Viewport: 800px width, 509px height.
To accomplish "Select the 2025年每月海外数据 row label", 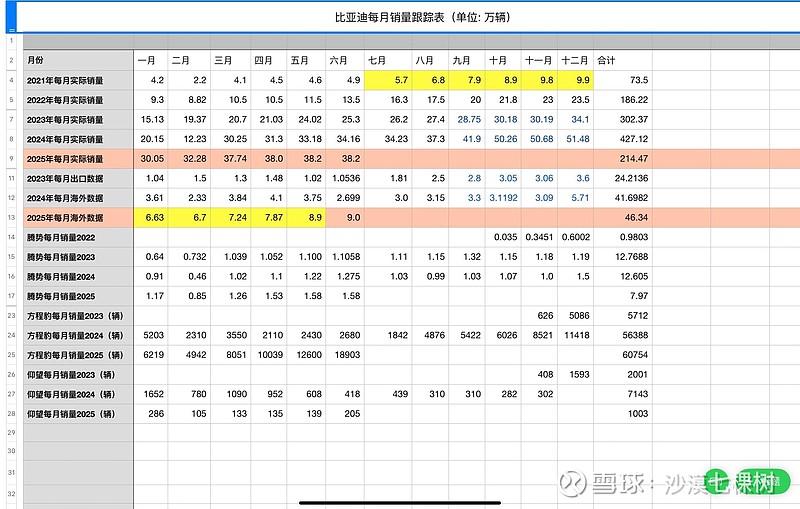I will (x=78, y=218).
